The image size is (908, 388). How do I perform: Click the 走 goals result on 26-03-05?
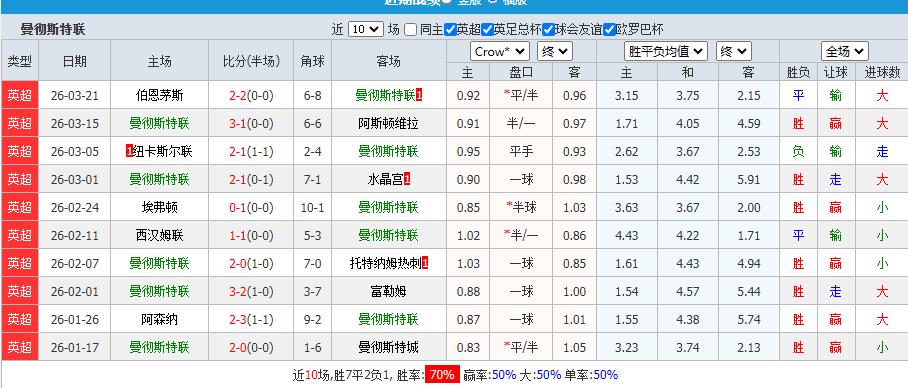coord(882,152)
